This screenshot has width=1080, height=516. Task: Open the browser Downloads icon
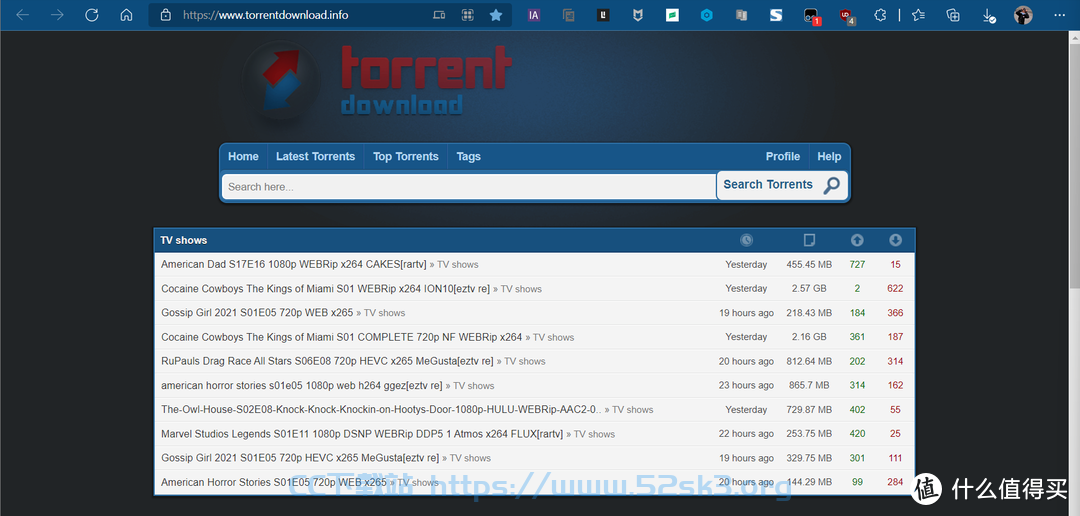click(988, 16)
